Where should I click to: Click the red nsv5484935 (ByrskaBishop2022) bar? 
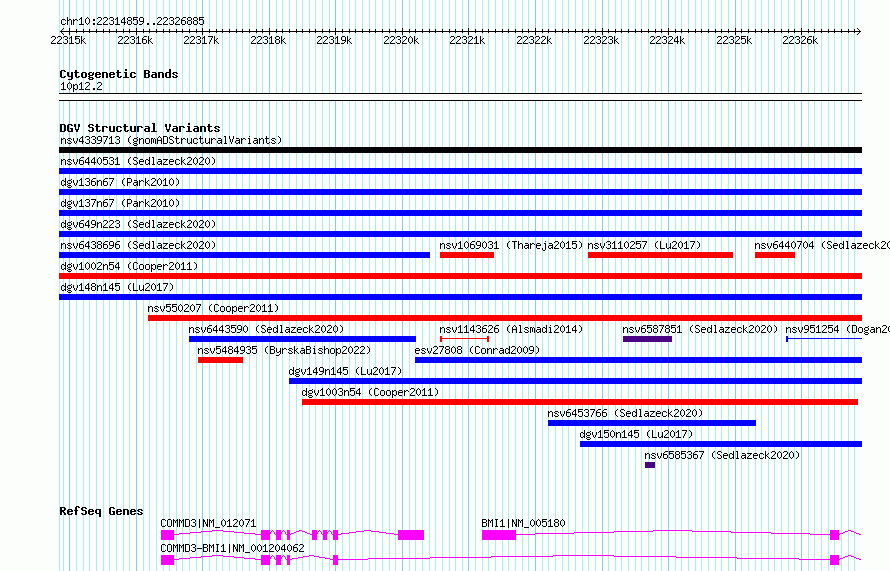tap(220, 360)
